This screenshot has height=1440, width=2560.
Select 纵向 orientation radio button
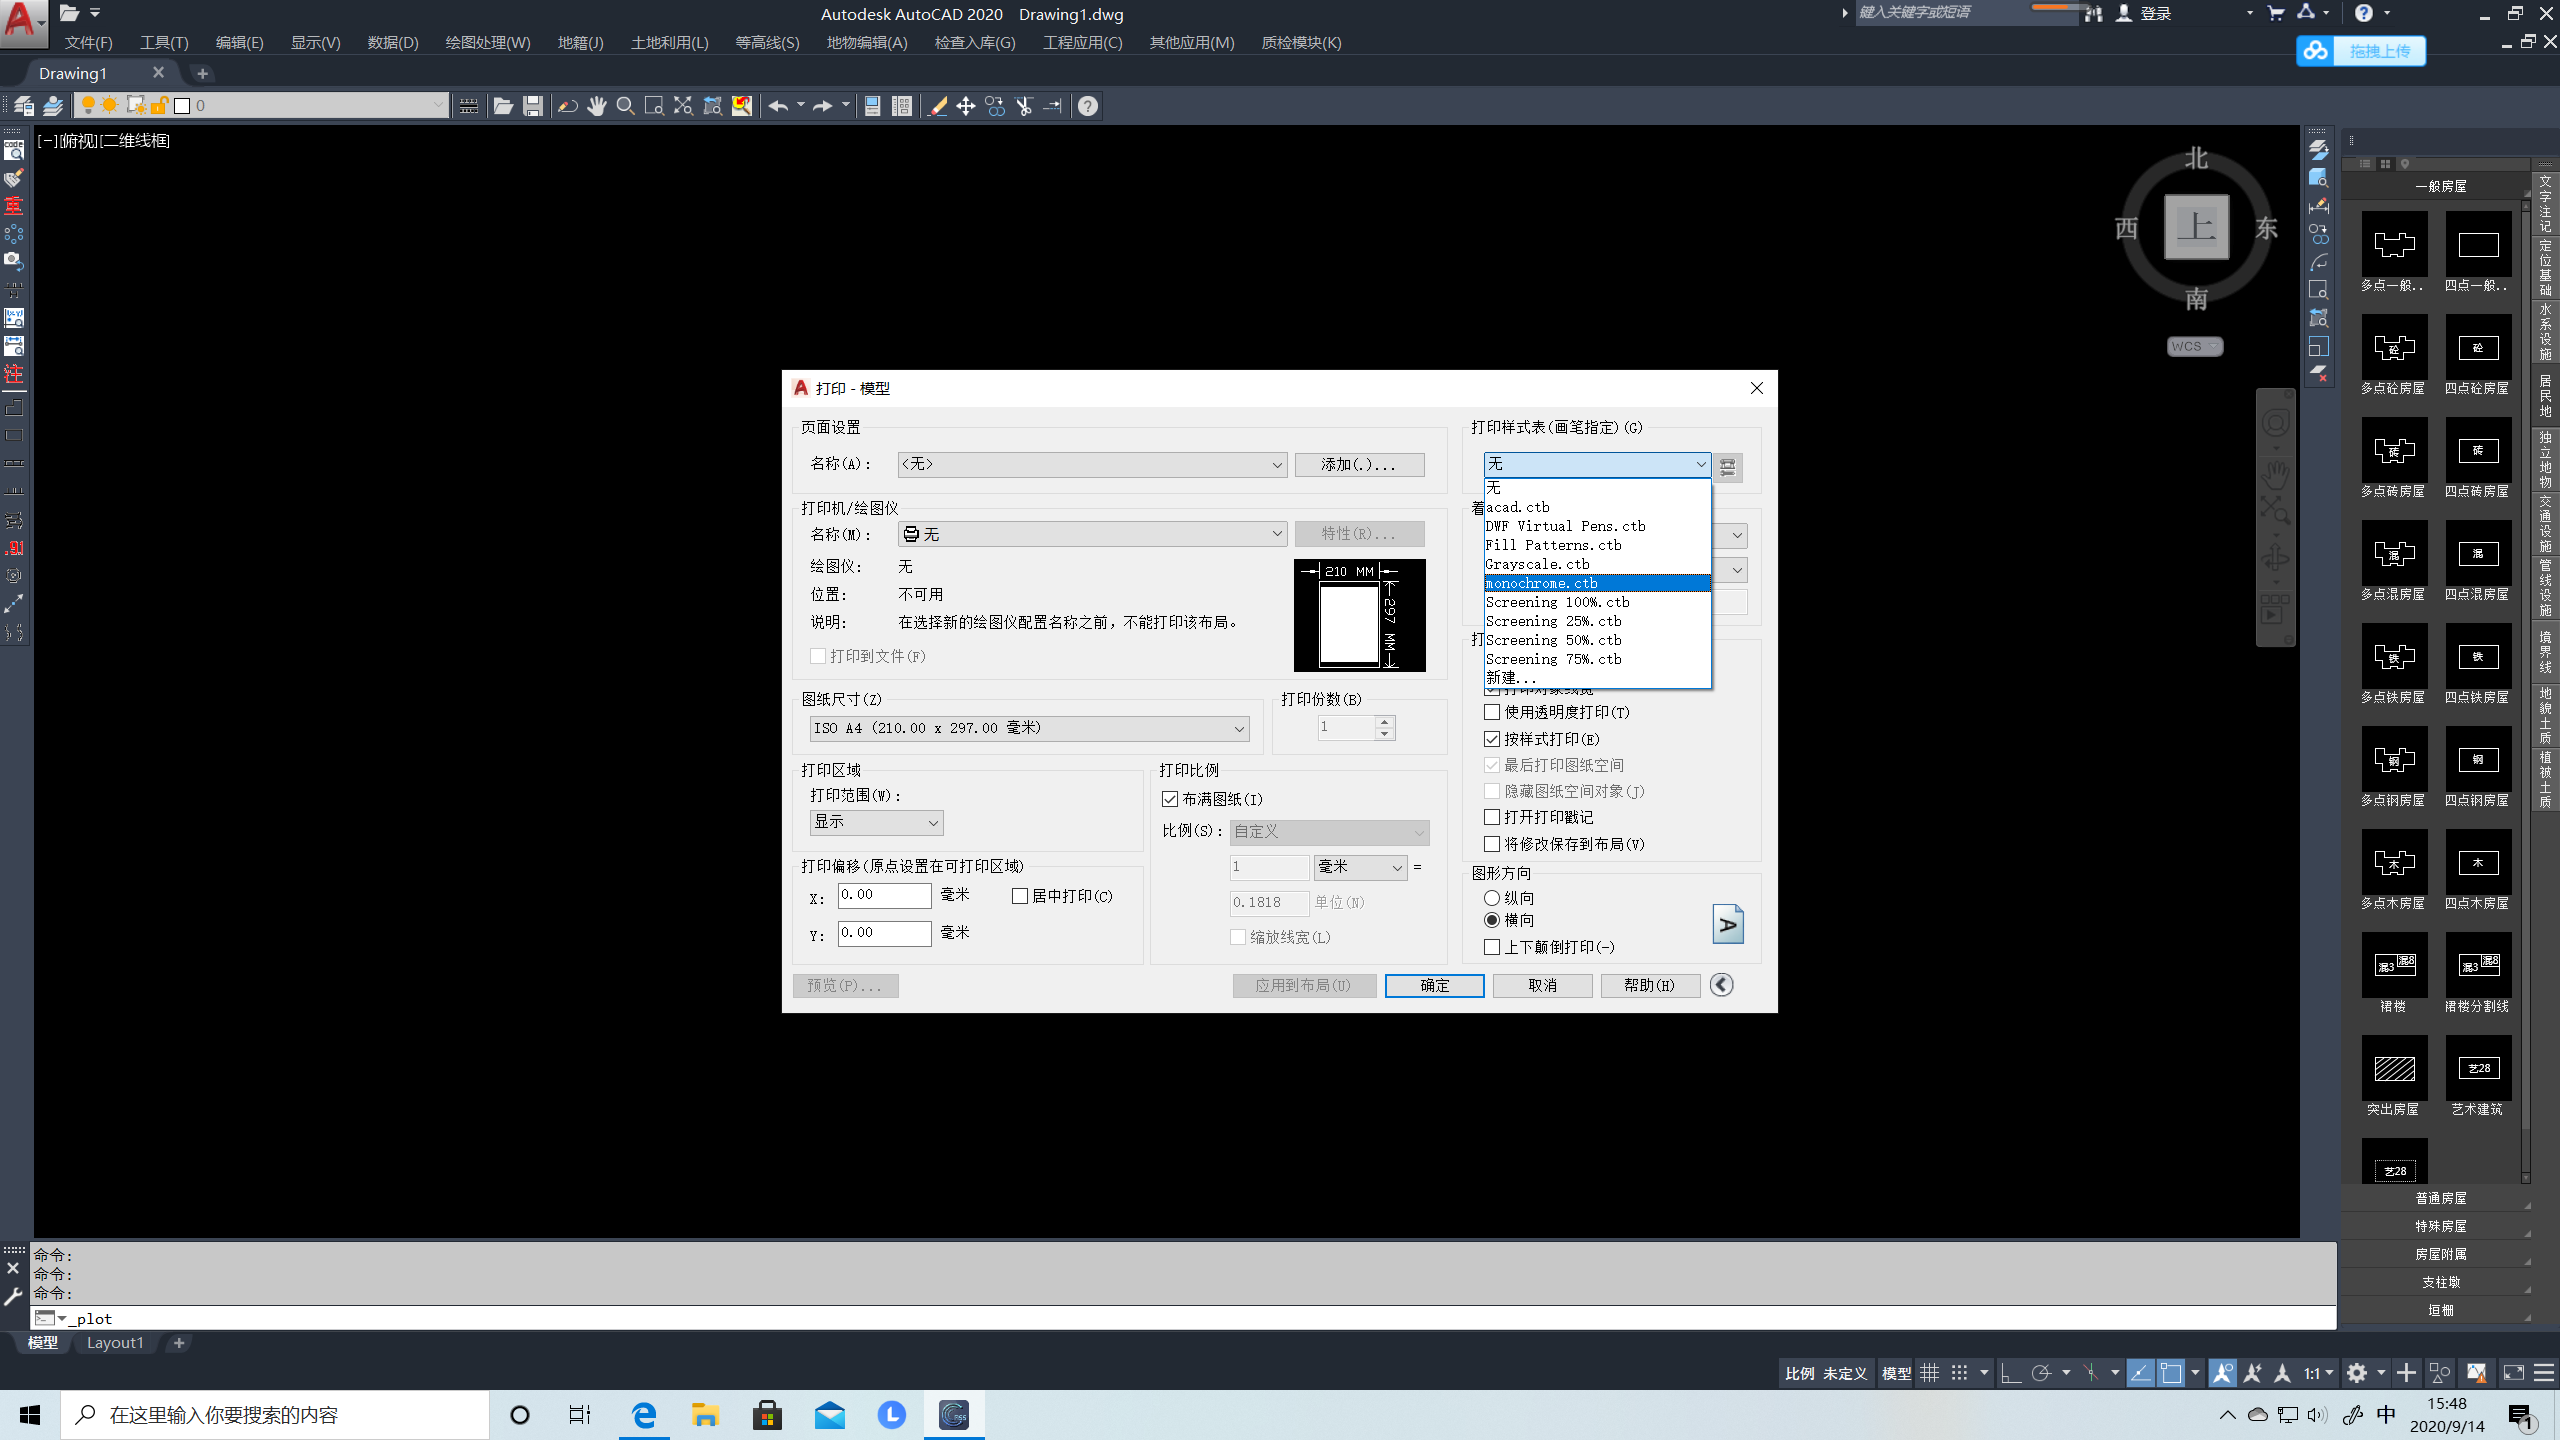[x=1492, y=898]
